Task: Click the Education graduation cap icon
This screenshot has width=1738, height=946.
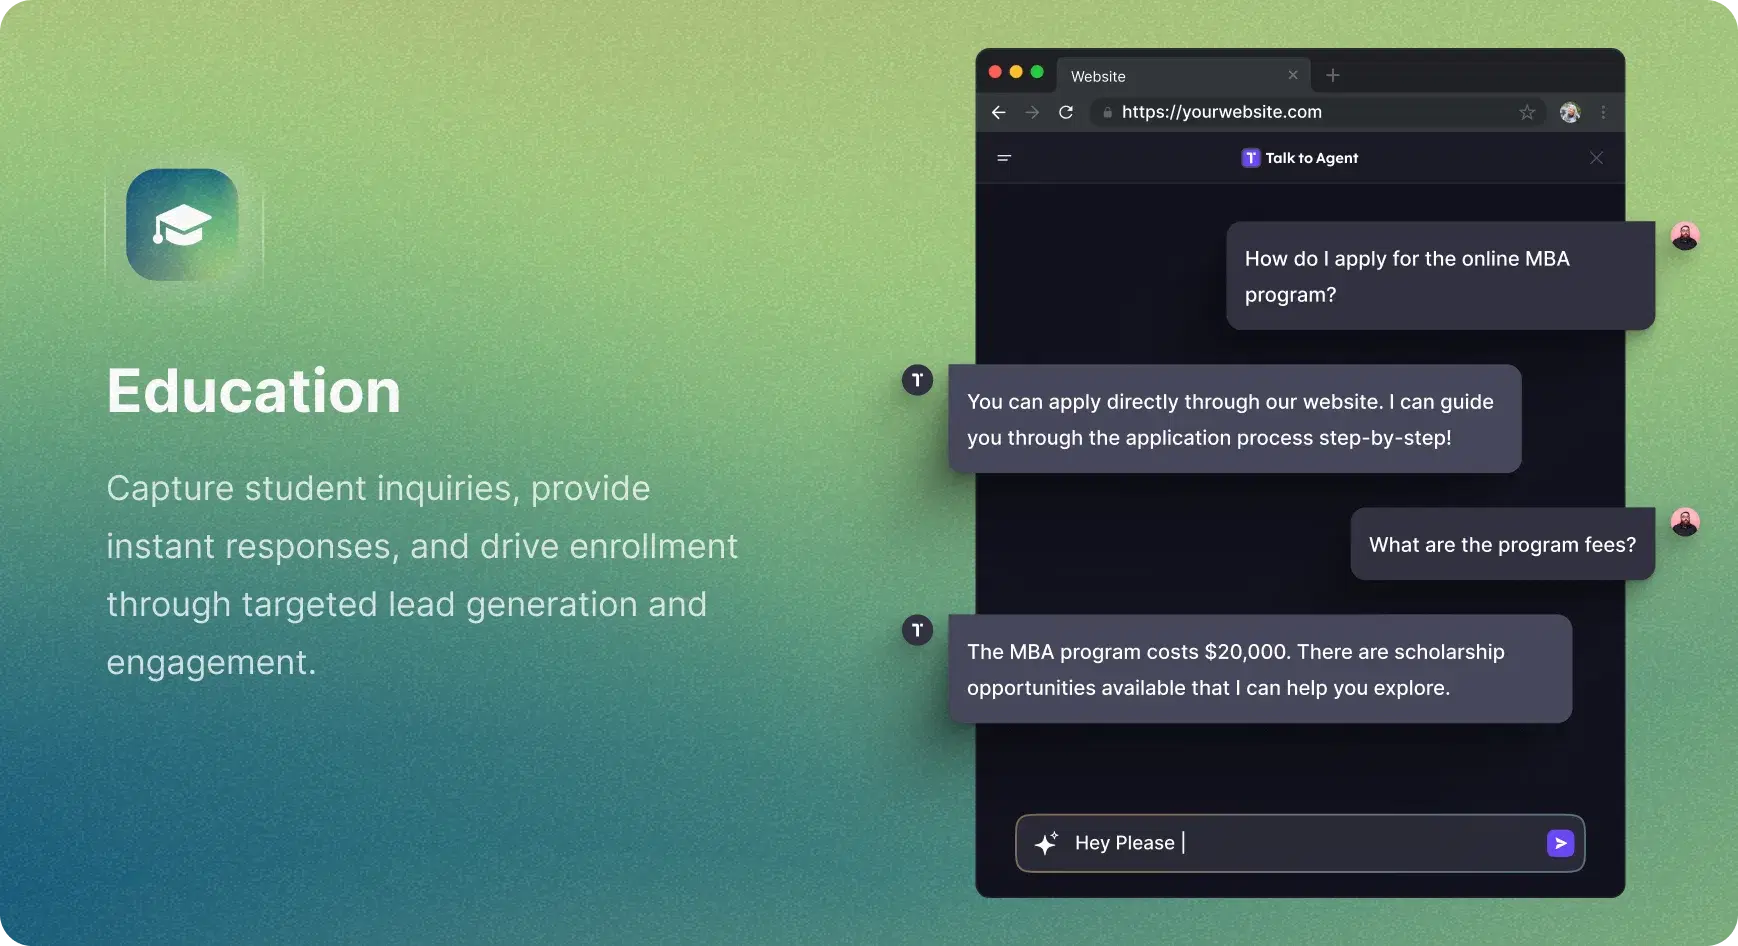Action: [182, 225]
